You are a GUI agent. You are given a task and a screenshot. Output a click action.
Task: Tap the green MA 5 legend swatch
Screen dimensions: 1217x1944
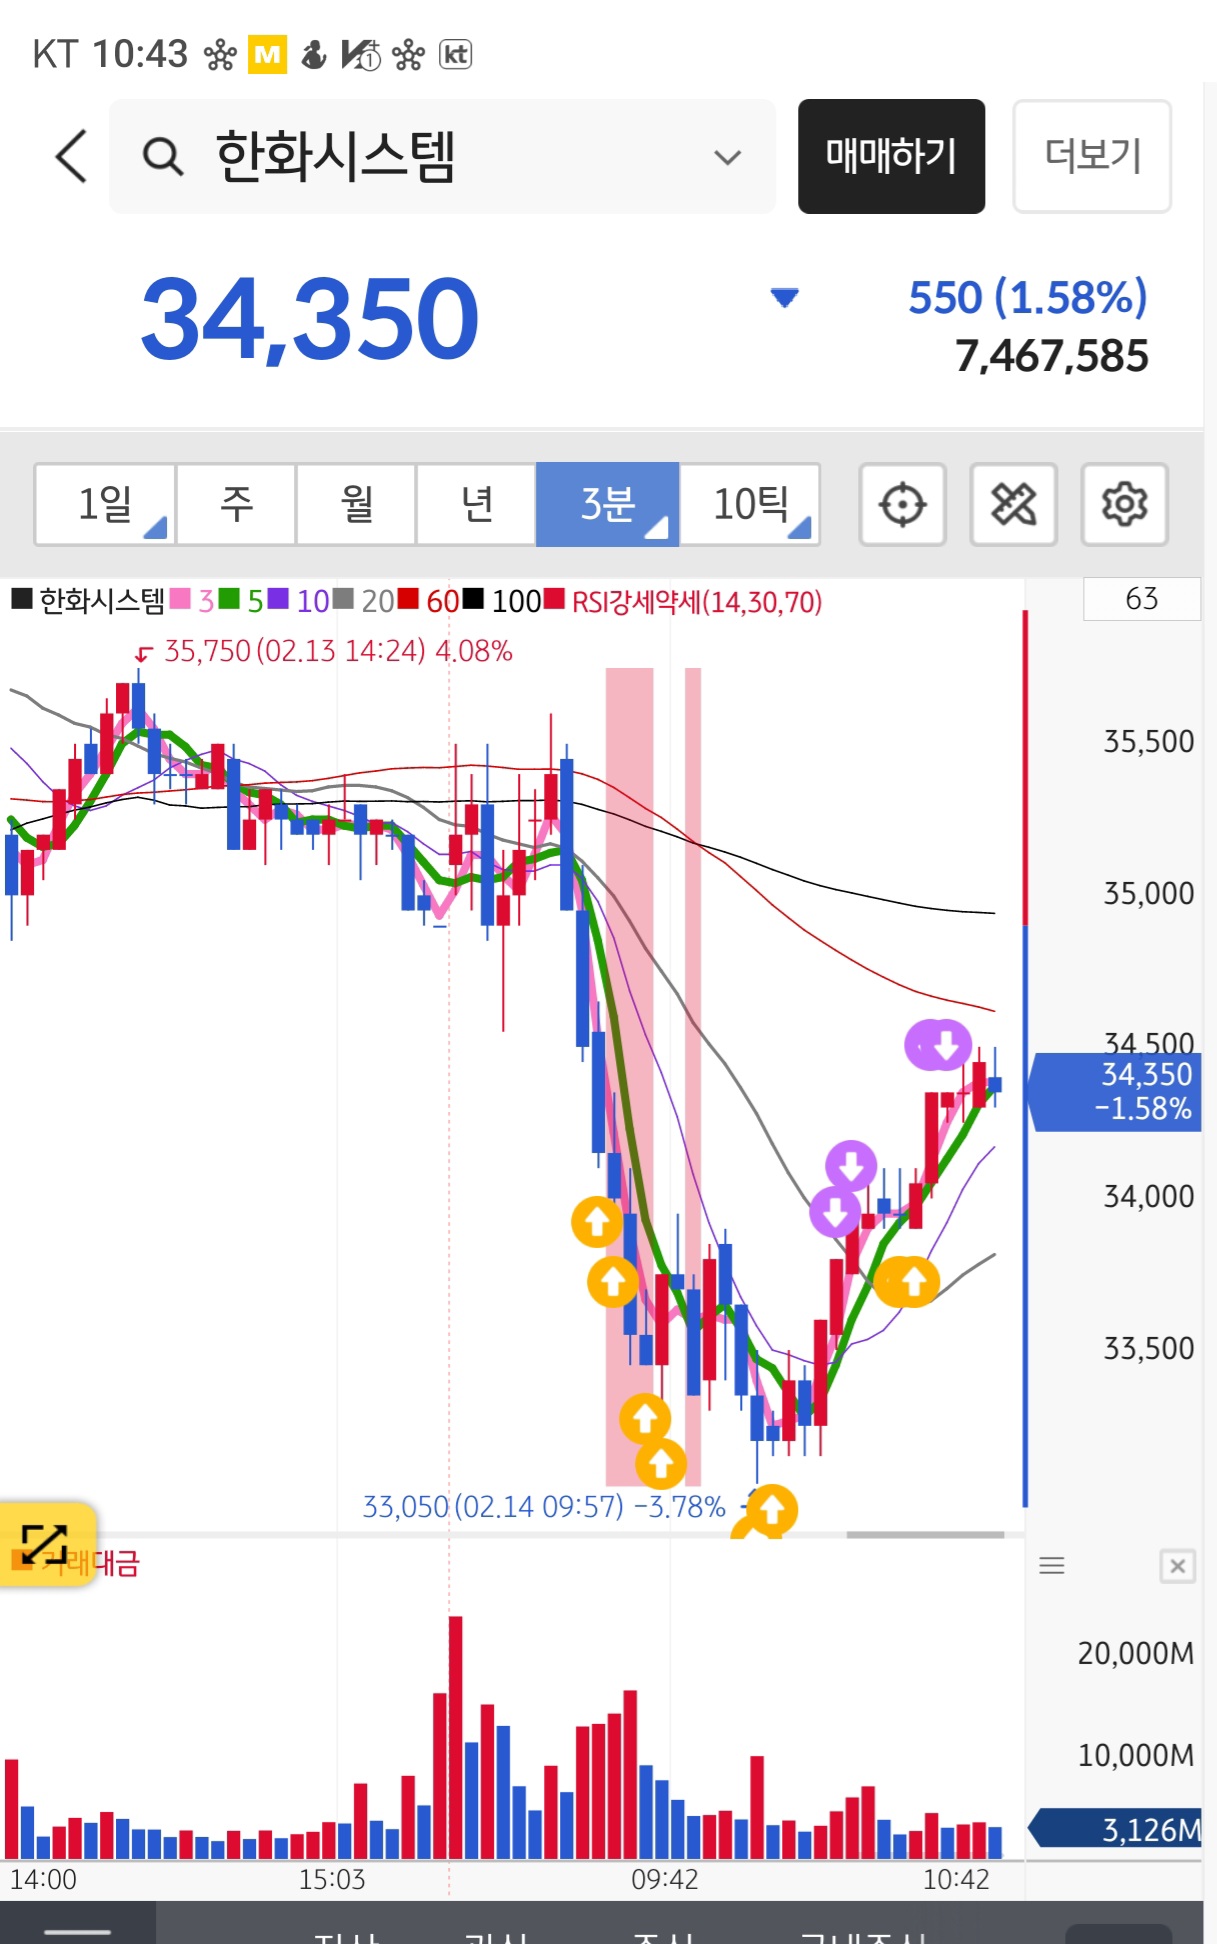click(229, 599)
